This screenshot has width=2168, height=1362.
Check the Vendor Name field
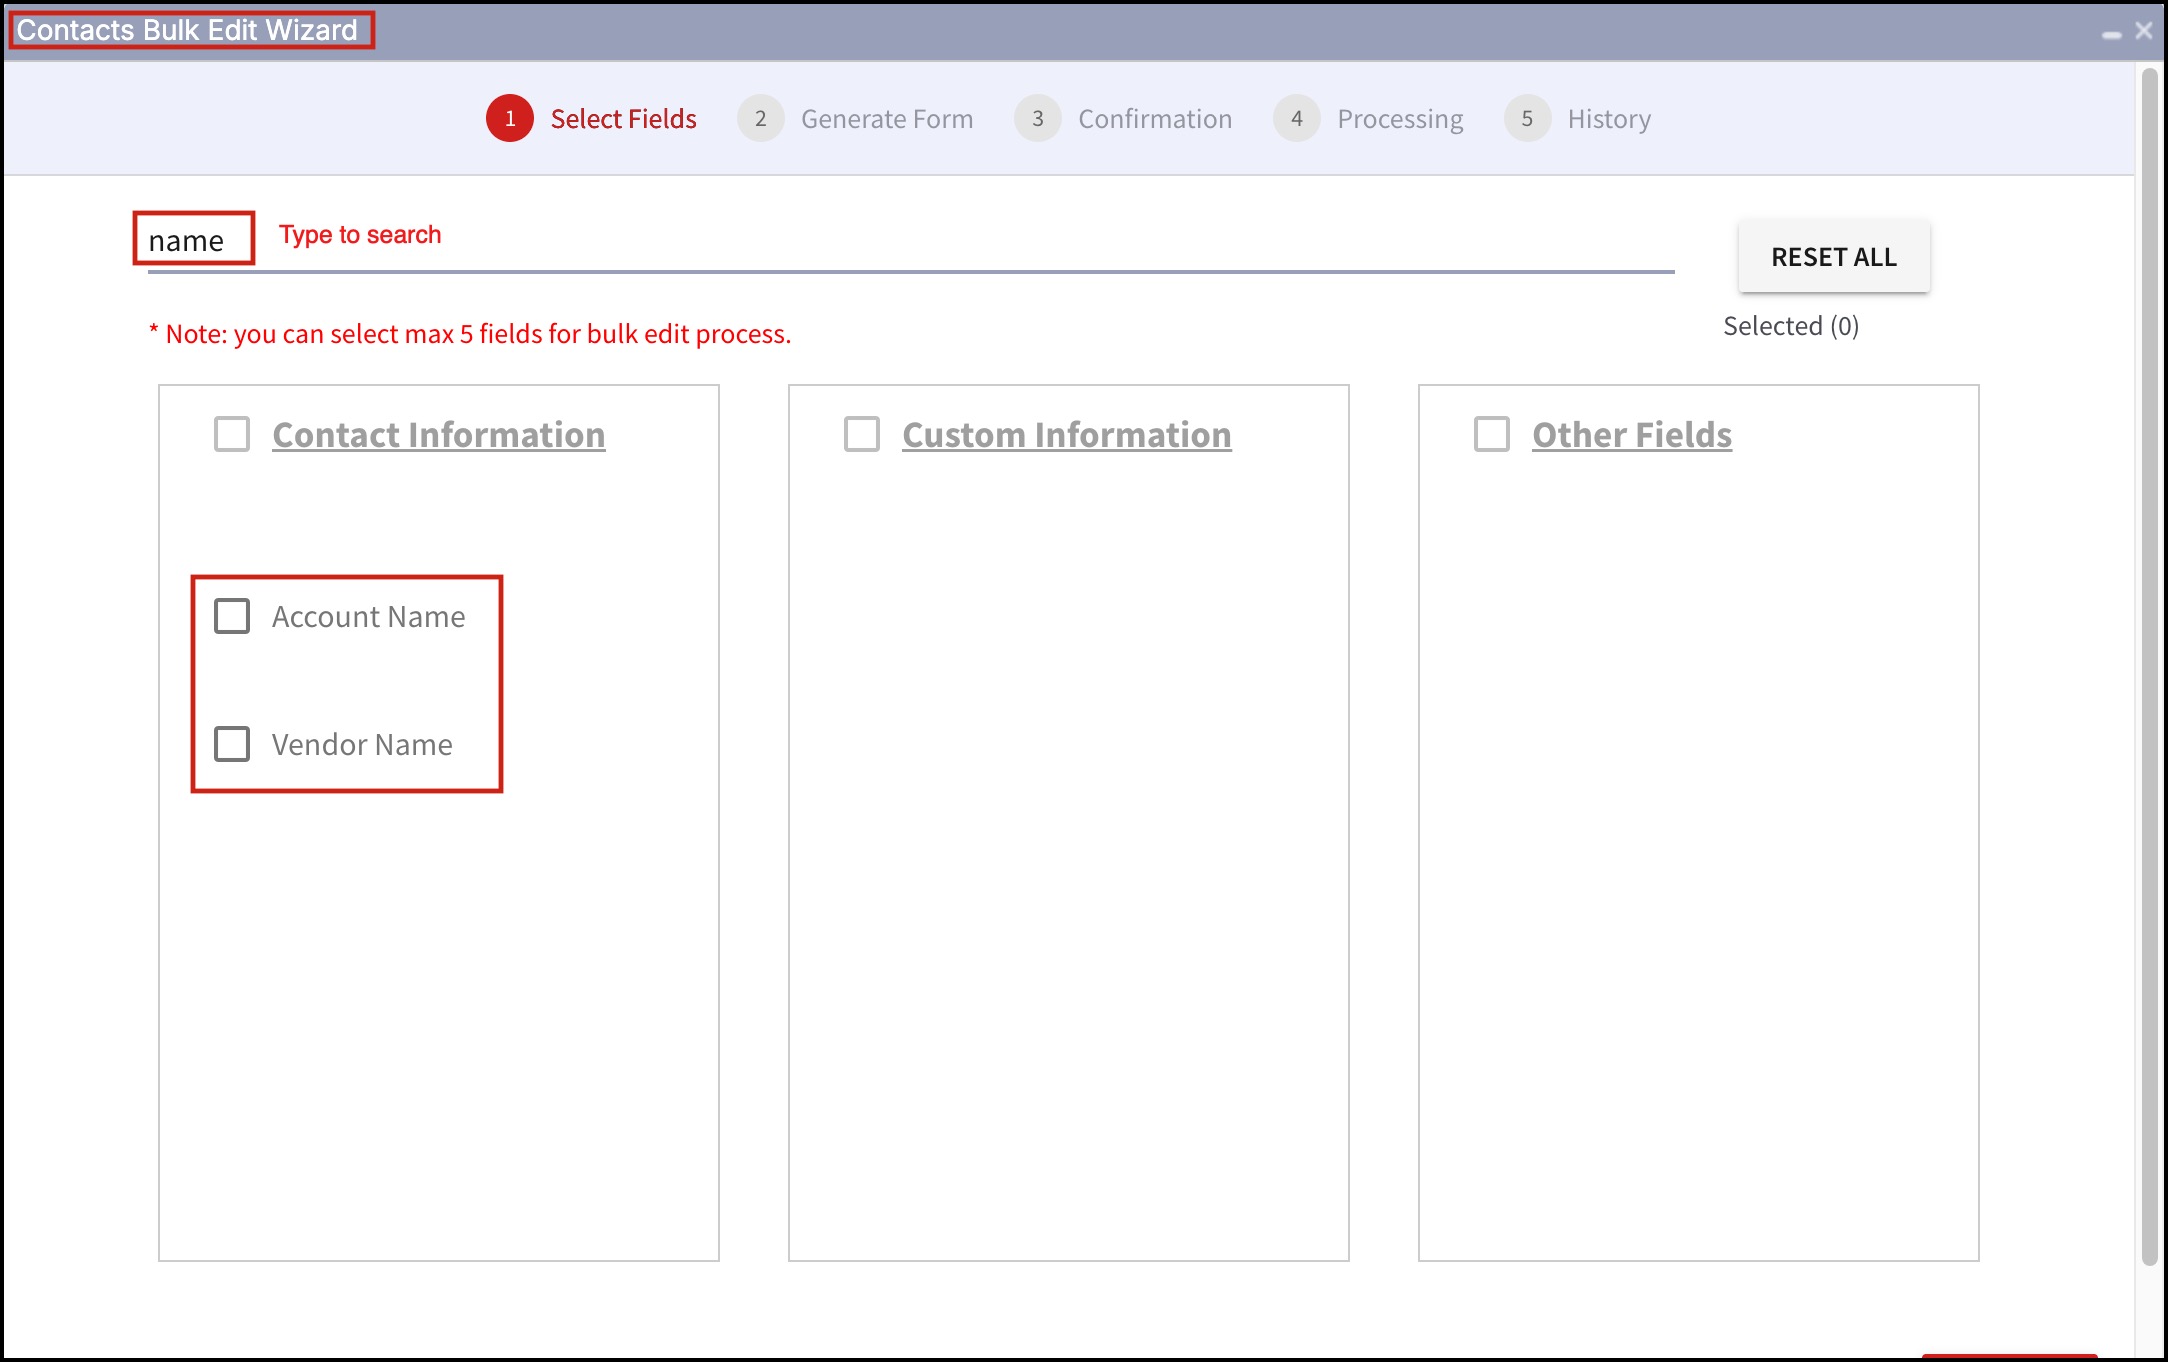pyautogui.click(x=232, y=744)
